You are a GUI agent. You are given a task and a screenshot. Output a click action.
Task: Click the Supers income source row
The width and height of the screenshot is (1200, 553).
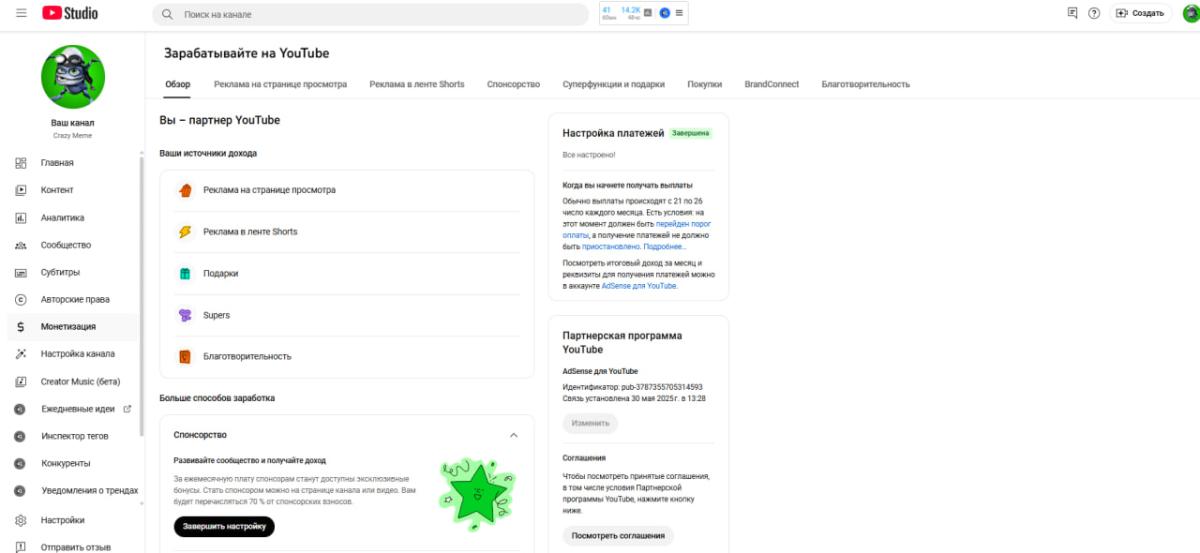pyautogui.click(x=347, y=315)
